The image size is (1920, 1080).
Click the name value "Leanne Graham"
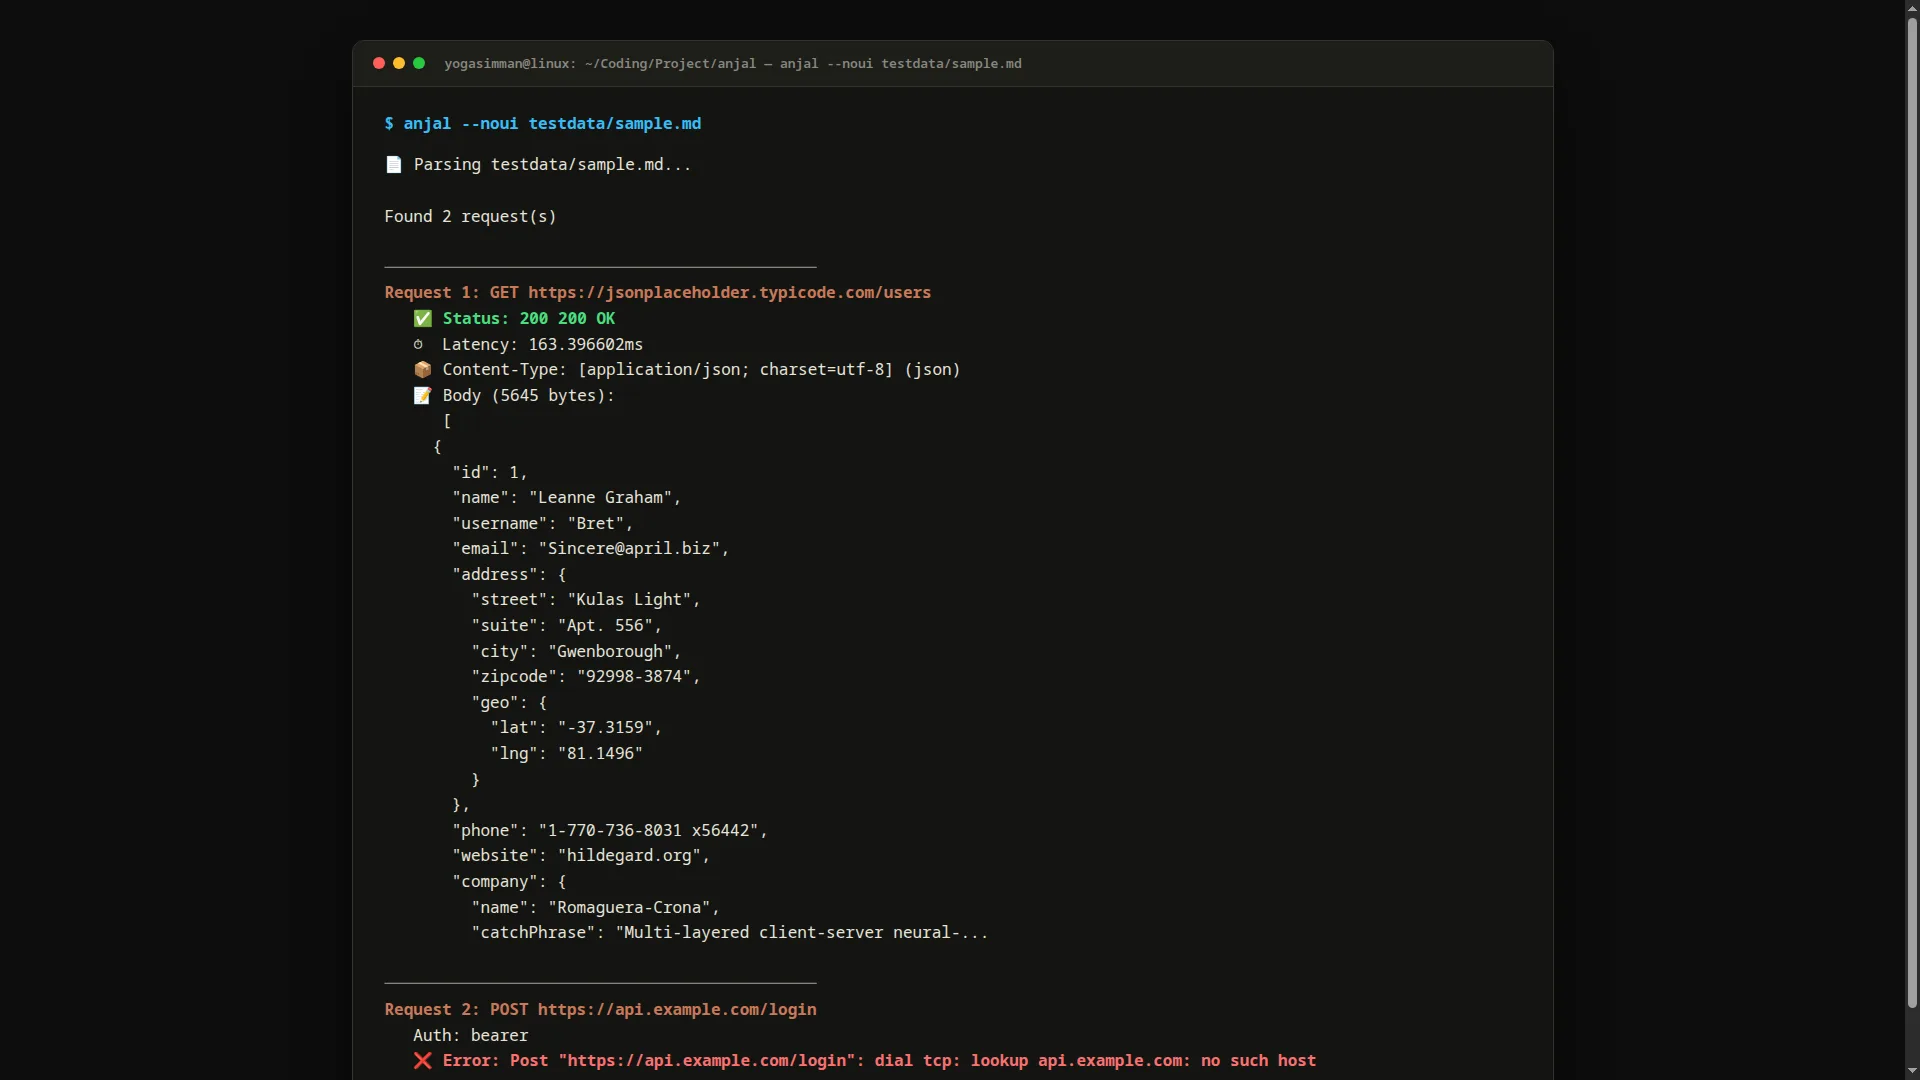pyautogui.click(x=600, y=498)
